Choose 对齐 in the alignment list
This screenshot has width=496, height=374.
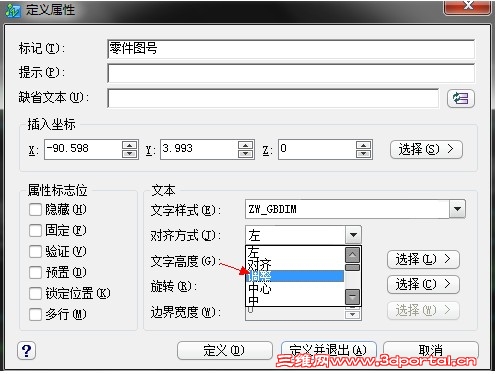pyautogui.click(x=295, y=264)
